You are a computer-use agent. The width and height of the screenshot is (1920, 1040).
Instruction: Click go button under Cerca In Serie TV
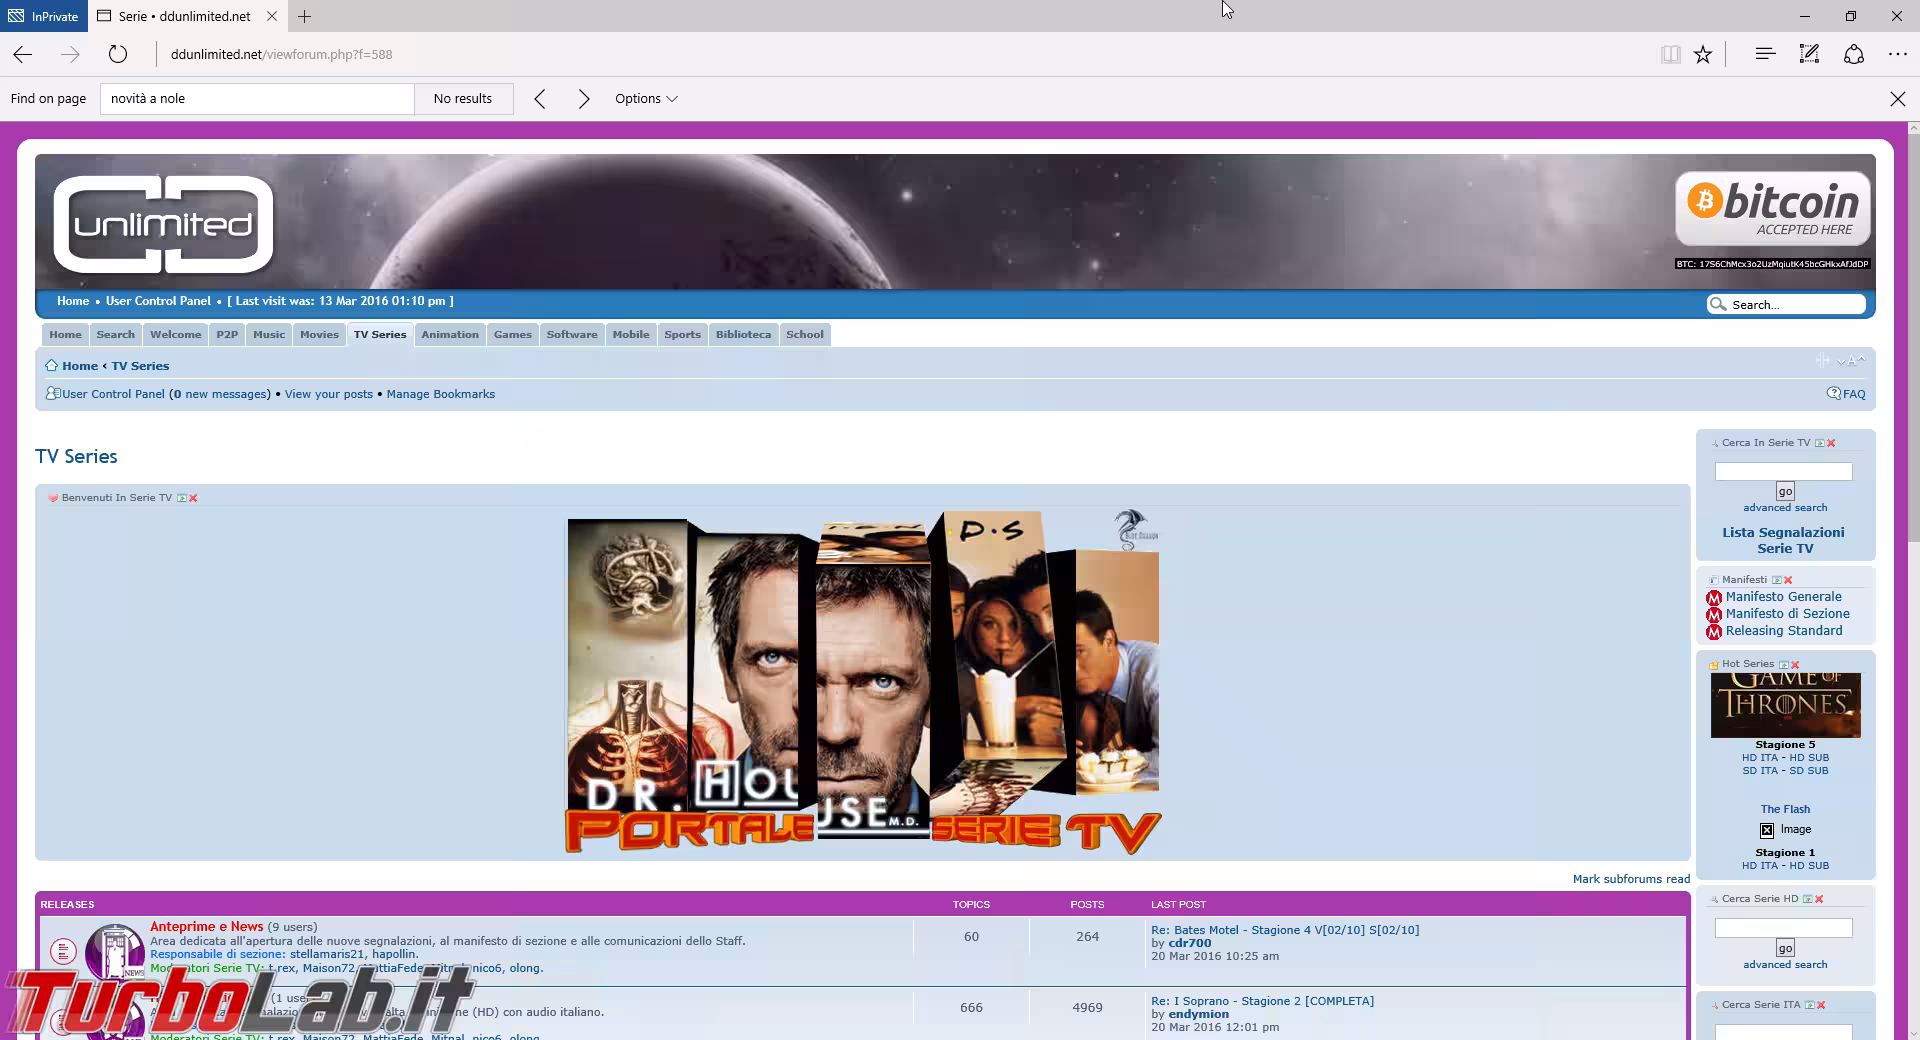click(x=1785, y=491)
